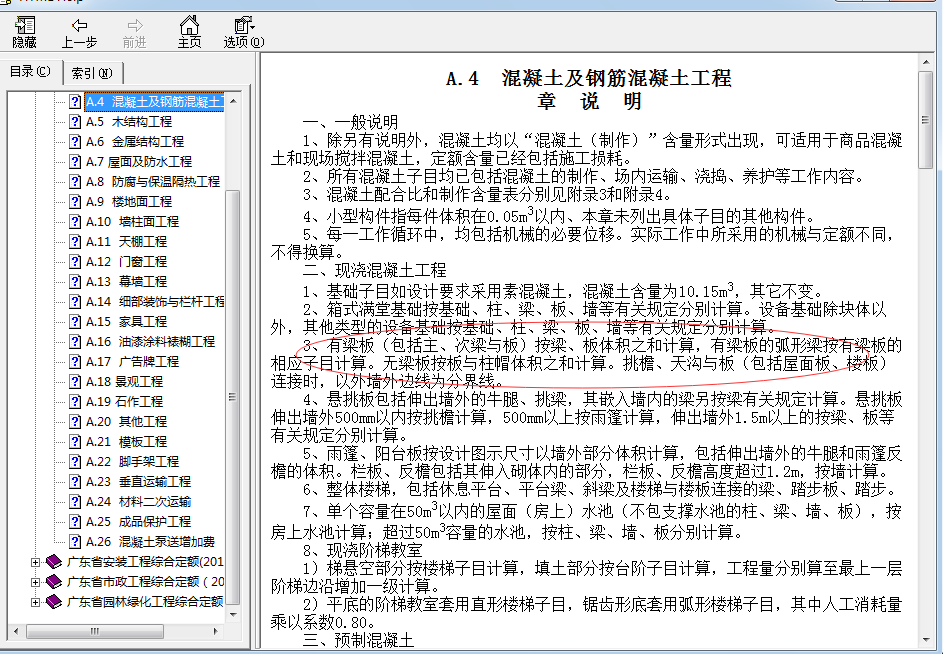The image size is (943, 654).
Task: Click the page icon beside A.21 模板工程
Action: pyautogui.click(x=75, y=441)
